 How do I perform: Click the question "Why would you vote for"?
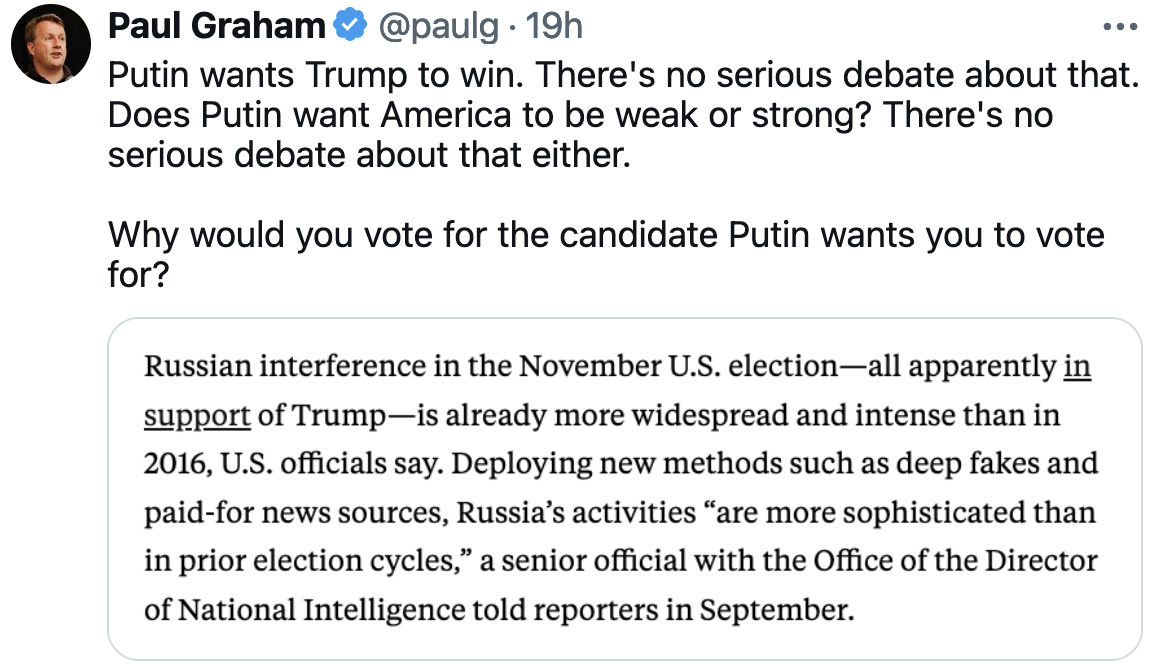(x=605, y=235)
